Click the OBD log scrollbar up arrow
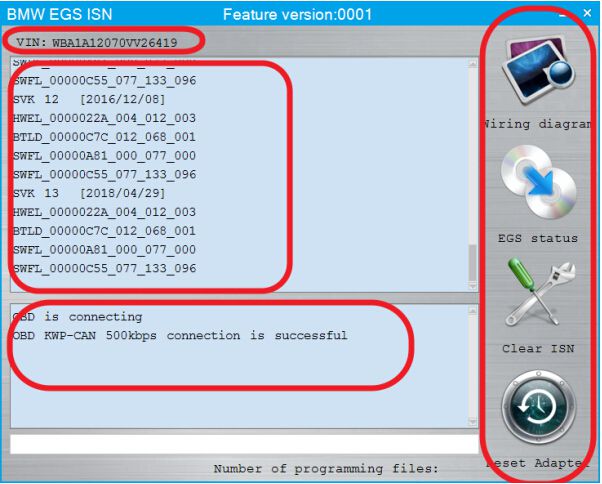 click(x=473, y=310)
